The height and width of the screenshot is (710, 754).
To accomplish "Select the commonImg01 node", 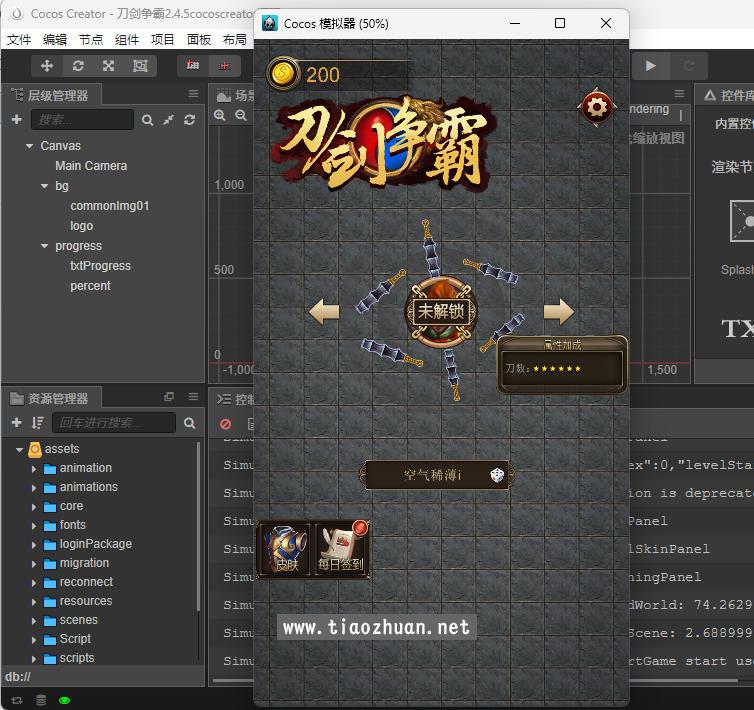I will tap(110, 206).
